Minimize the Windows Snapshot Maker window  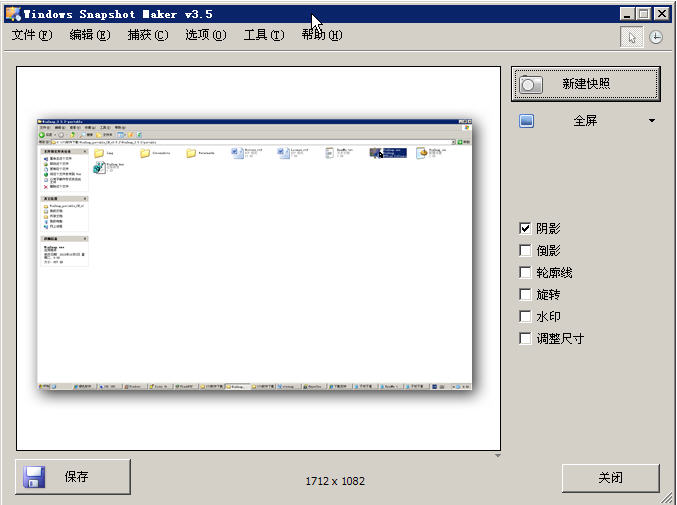[x=627, y=14]
